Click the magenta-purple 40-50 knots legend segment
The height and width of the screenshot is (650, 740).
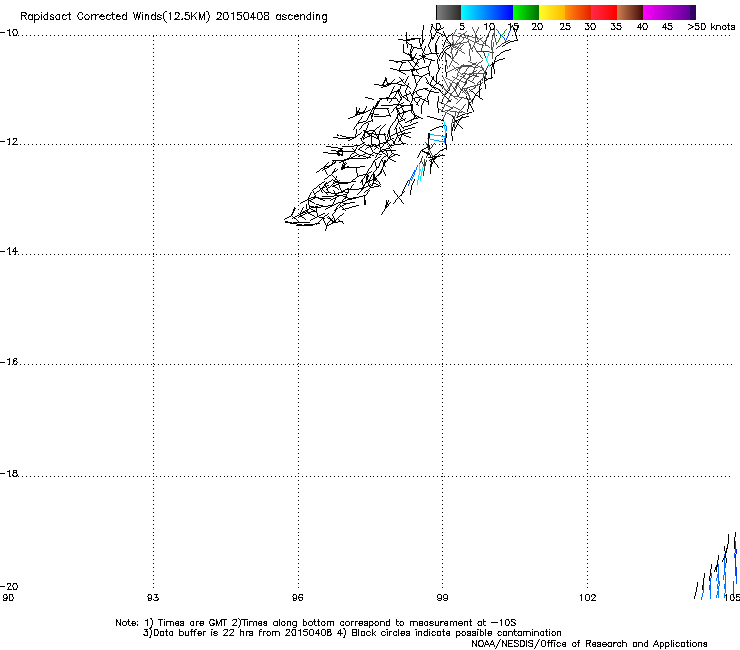coord(669,12)
